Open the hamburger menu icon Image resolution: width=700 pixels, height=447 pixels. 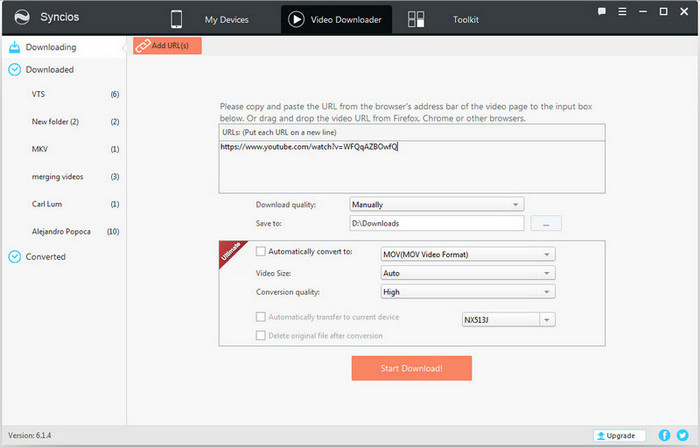tap(622, 12)
